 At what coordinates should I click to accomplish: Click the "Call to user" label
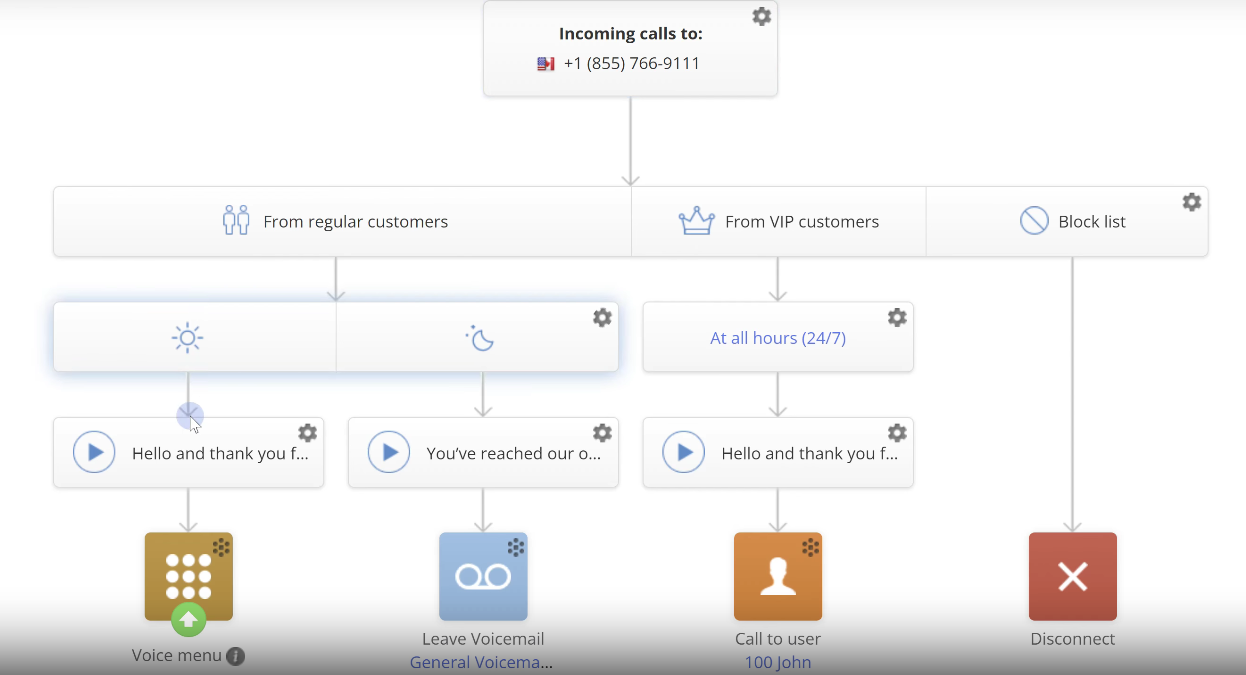coord(778,639)
